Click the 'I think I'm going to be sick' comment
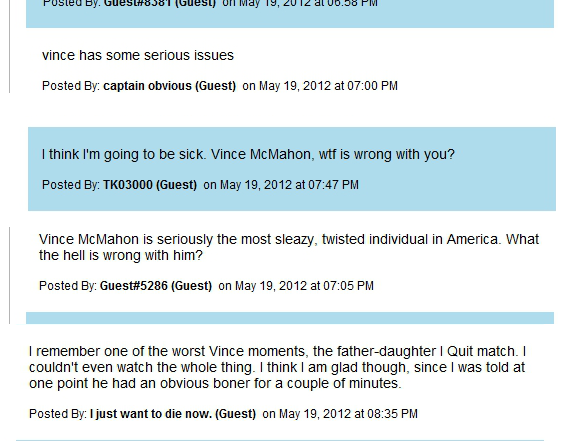Image resolution: width=576 pixels, height=441 pixels. pyautogui.click(x=248, y=154)
